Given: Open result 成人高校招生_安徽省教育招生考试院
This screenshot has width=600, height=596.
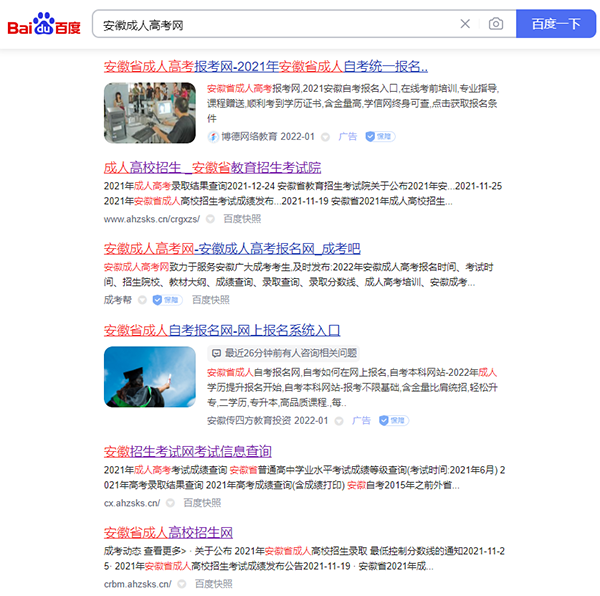Looking at the screenshot, I should 212,168.
